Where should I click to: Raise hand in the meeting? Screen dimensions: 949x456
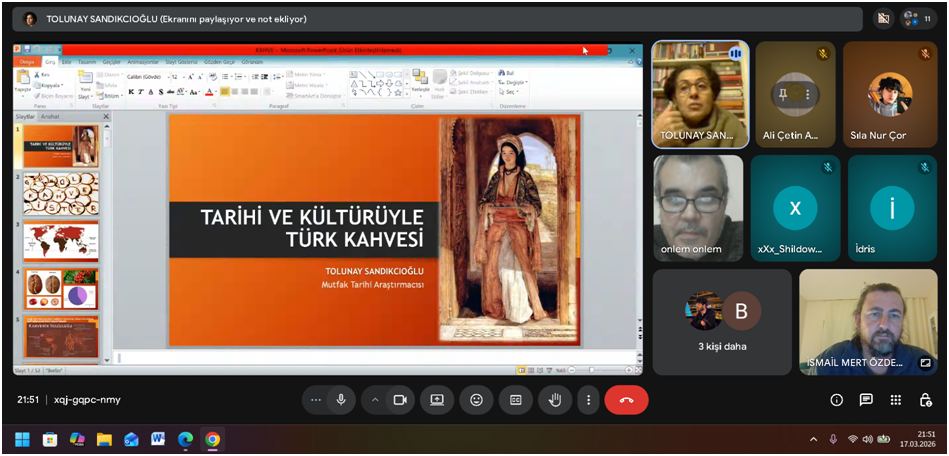coord(555,400)
